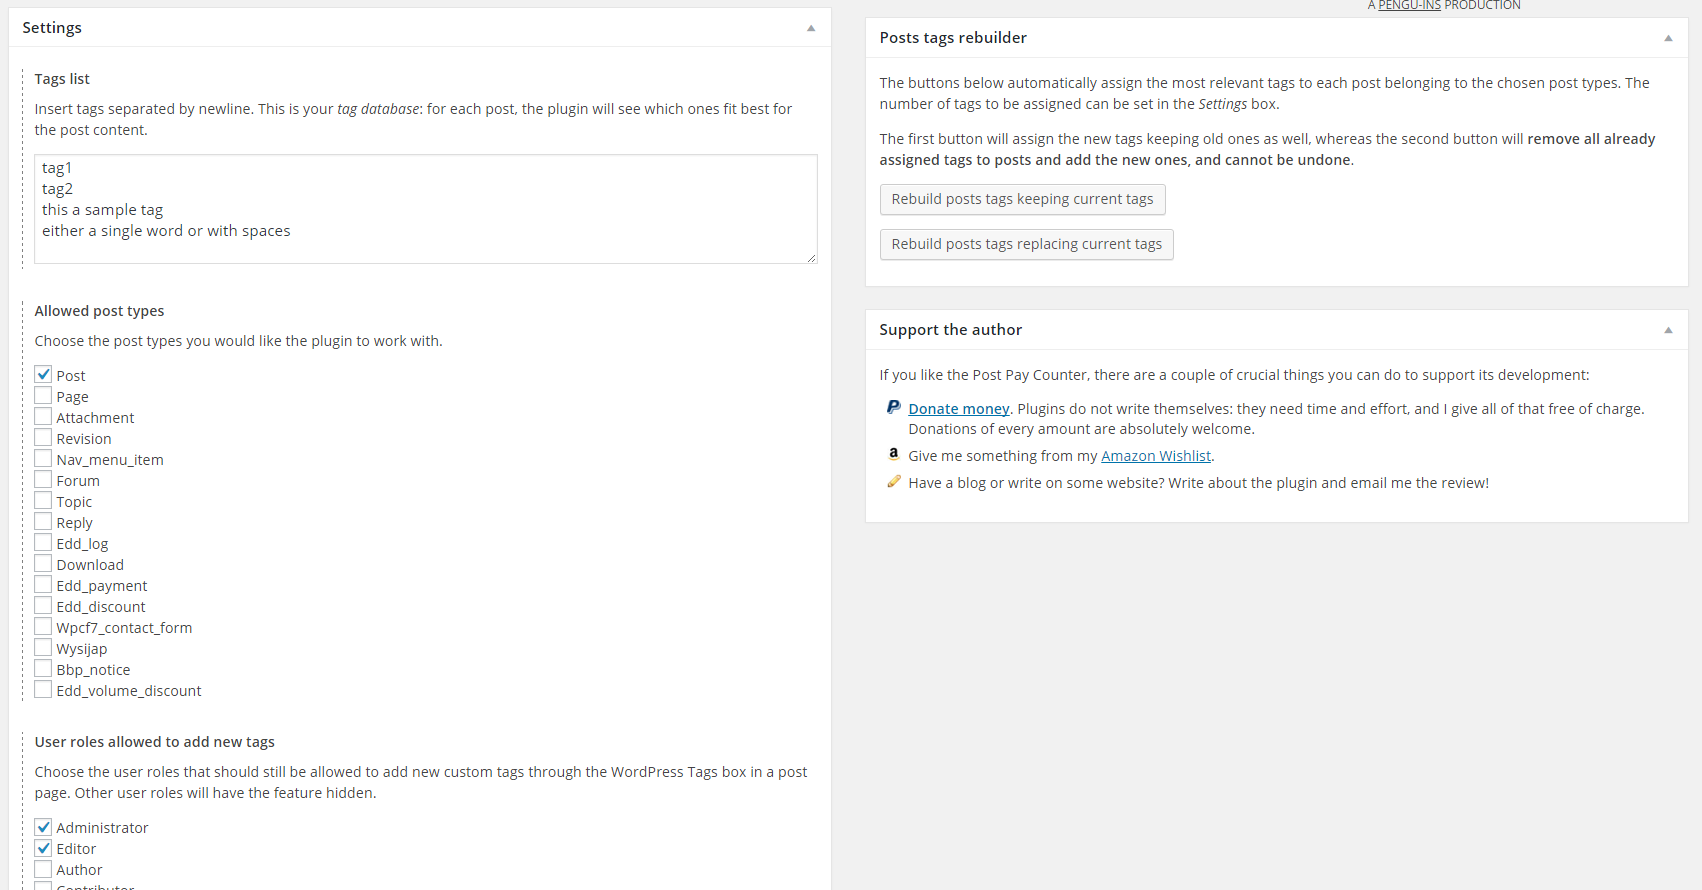Check the Download post type checkbox
The width and height of the screenshot is (1702, 890).
pyautogui.click(x=43, y=564)
